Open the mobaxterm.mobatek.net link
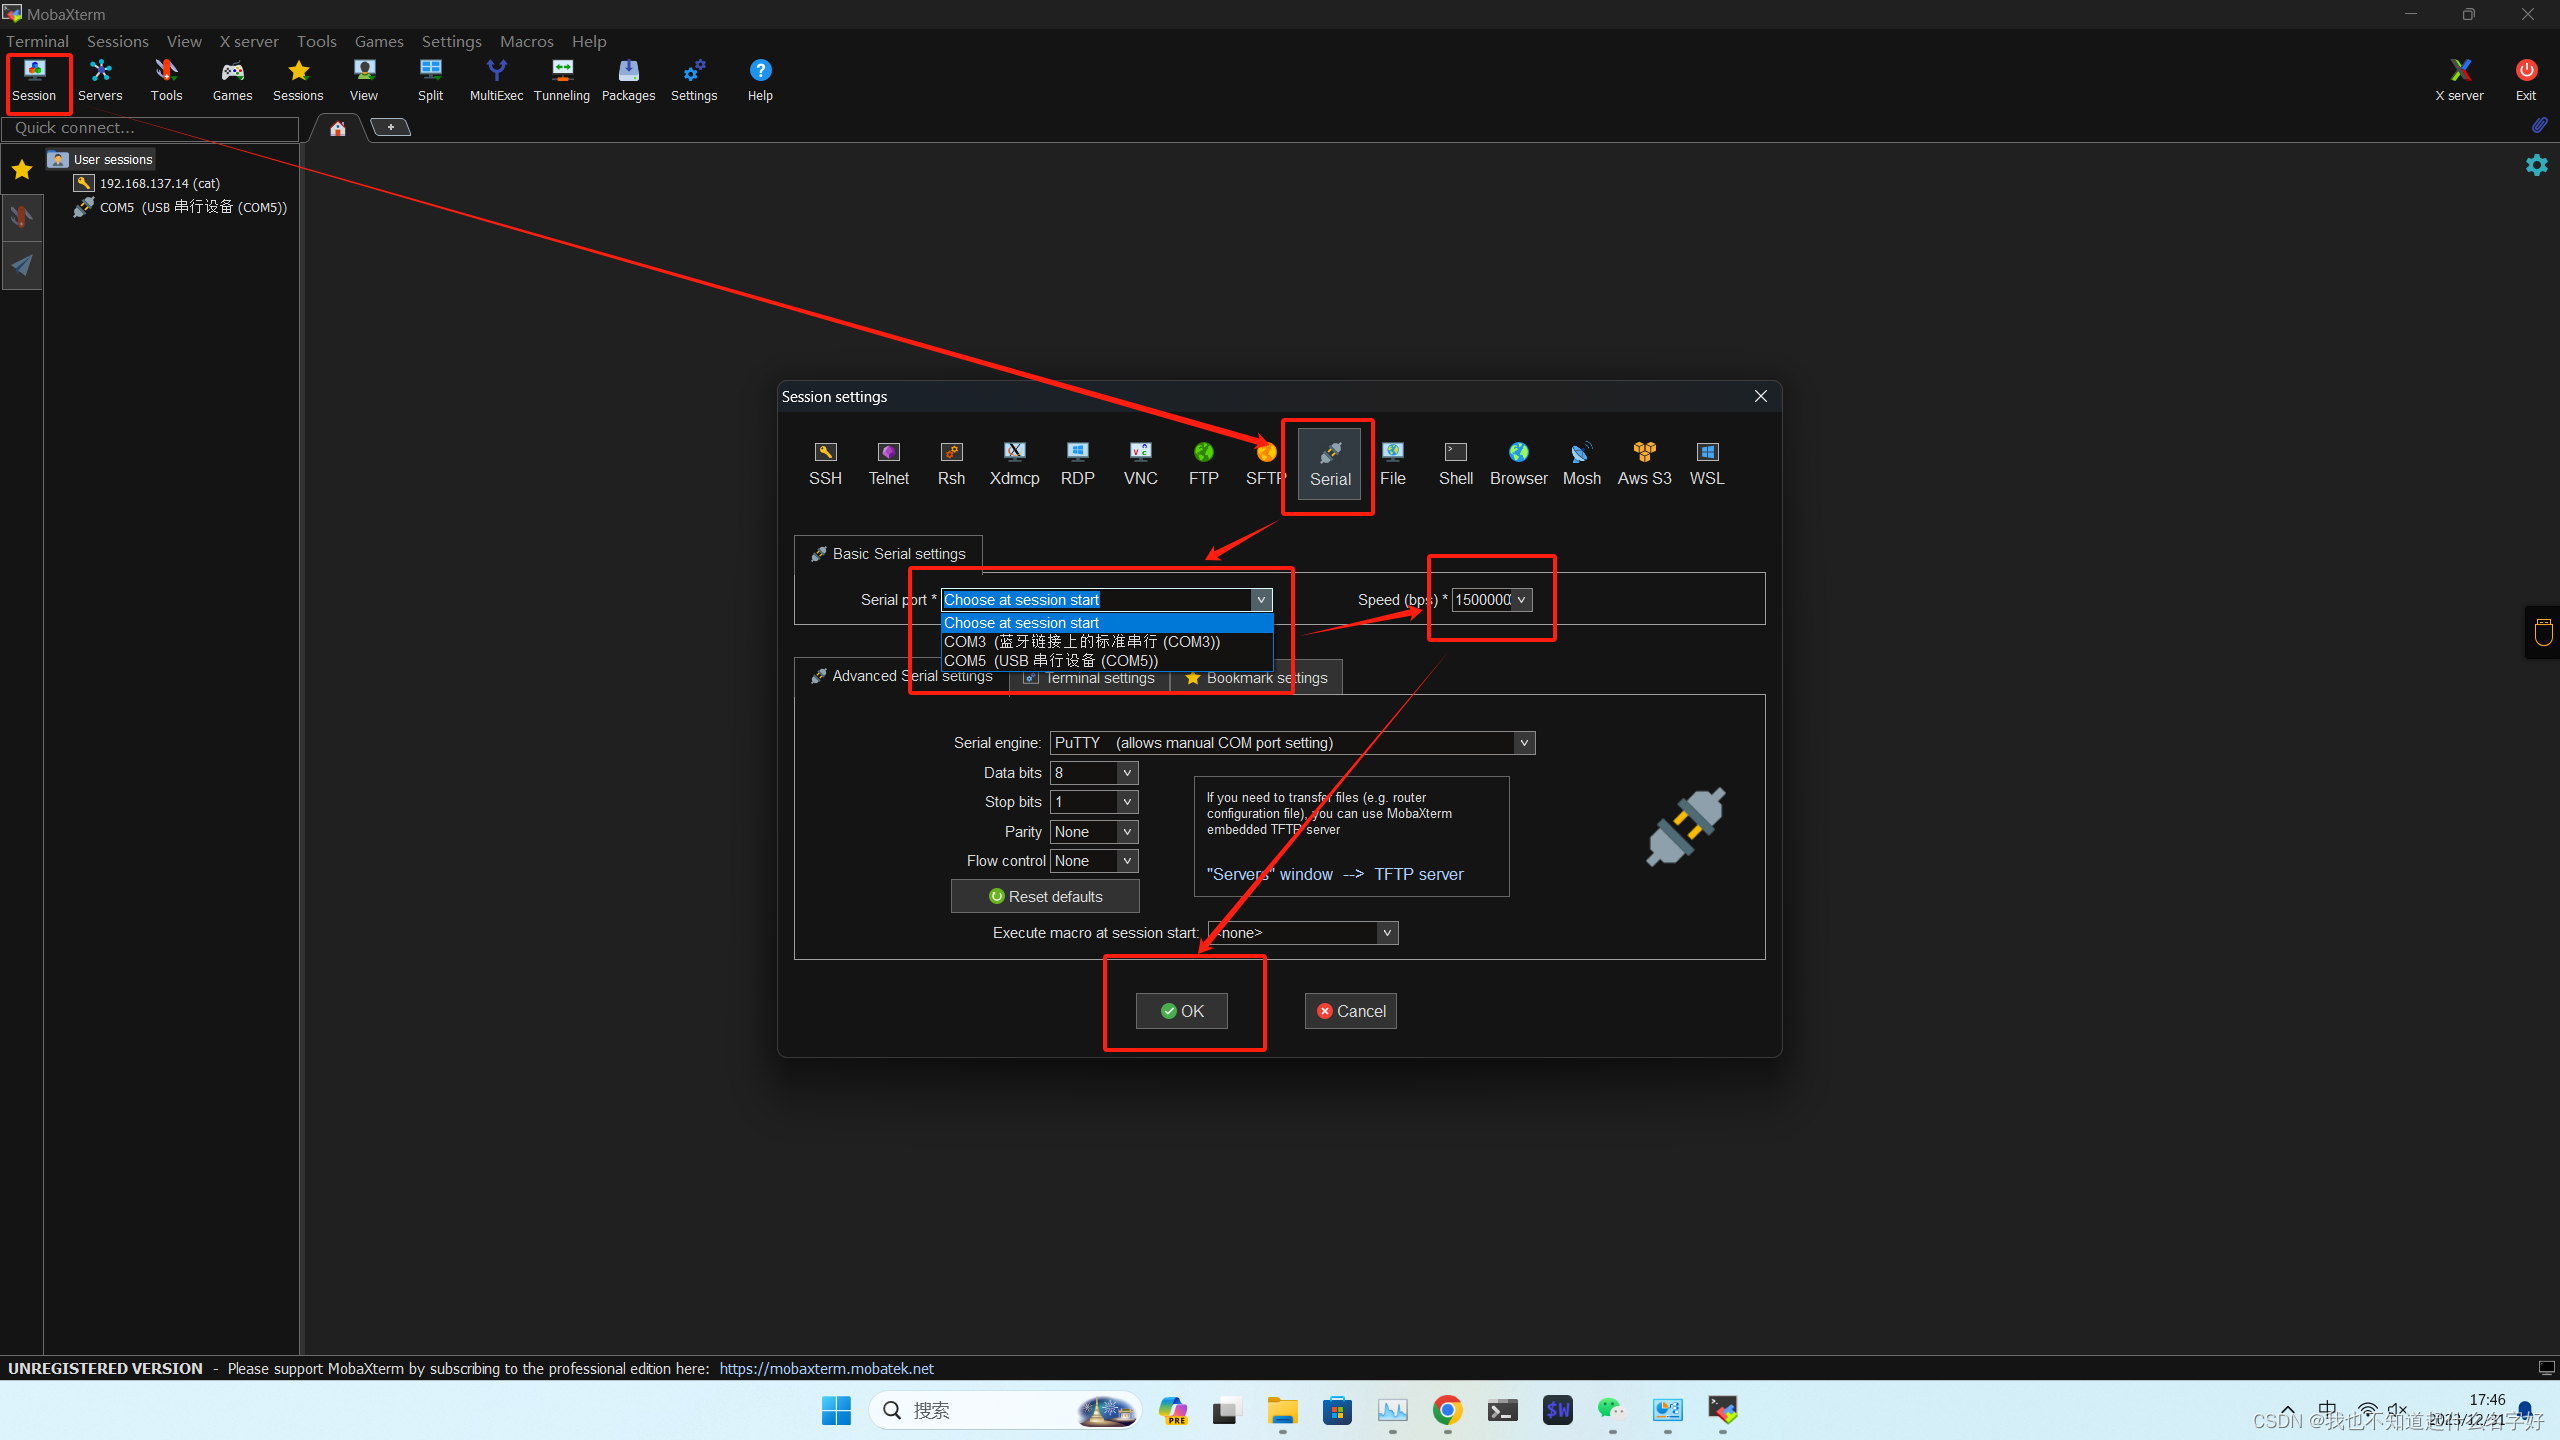Viewport: 2560px width, 1440px height. coord(826,1369)
